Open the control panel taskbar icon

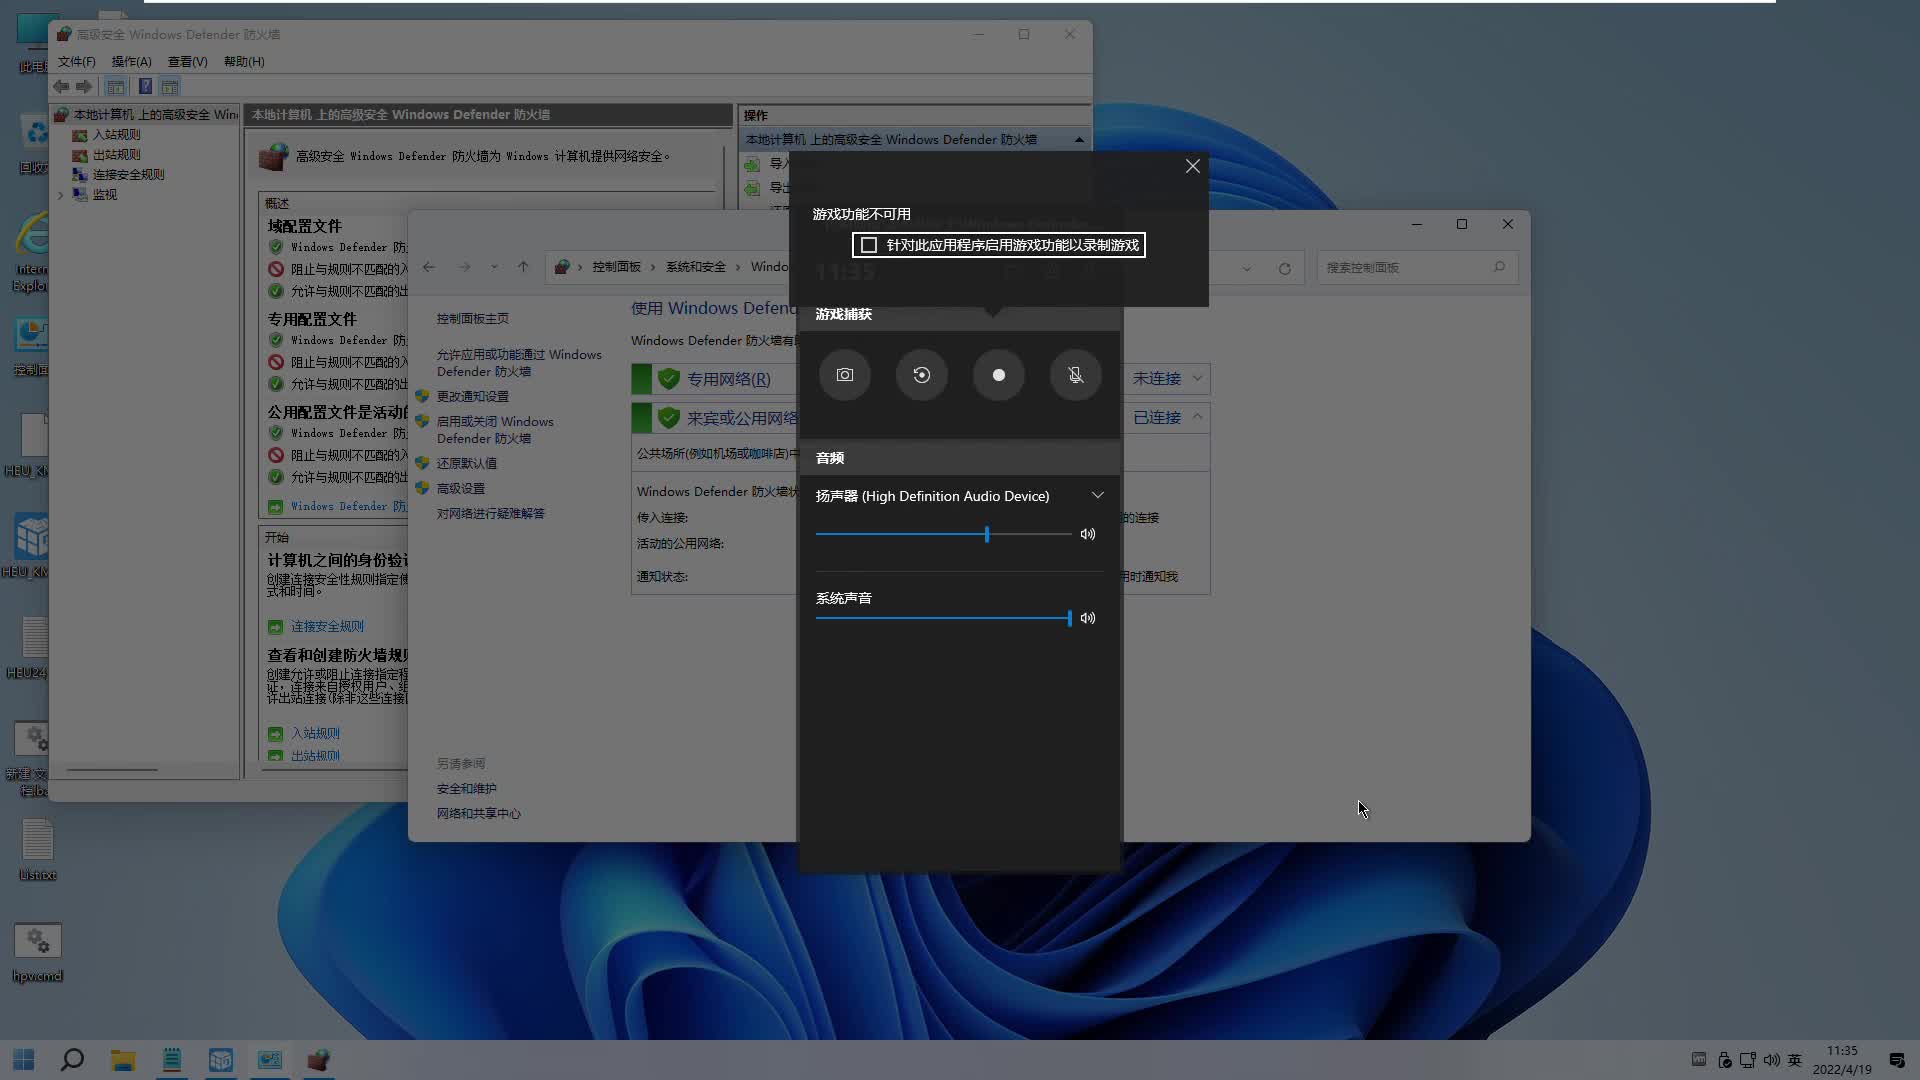pos(270,1060)
